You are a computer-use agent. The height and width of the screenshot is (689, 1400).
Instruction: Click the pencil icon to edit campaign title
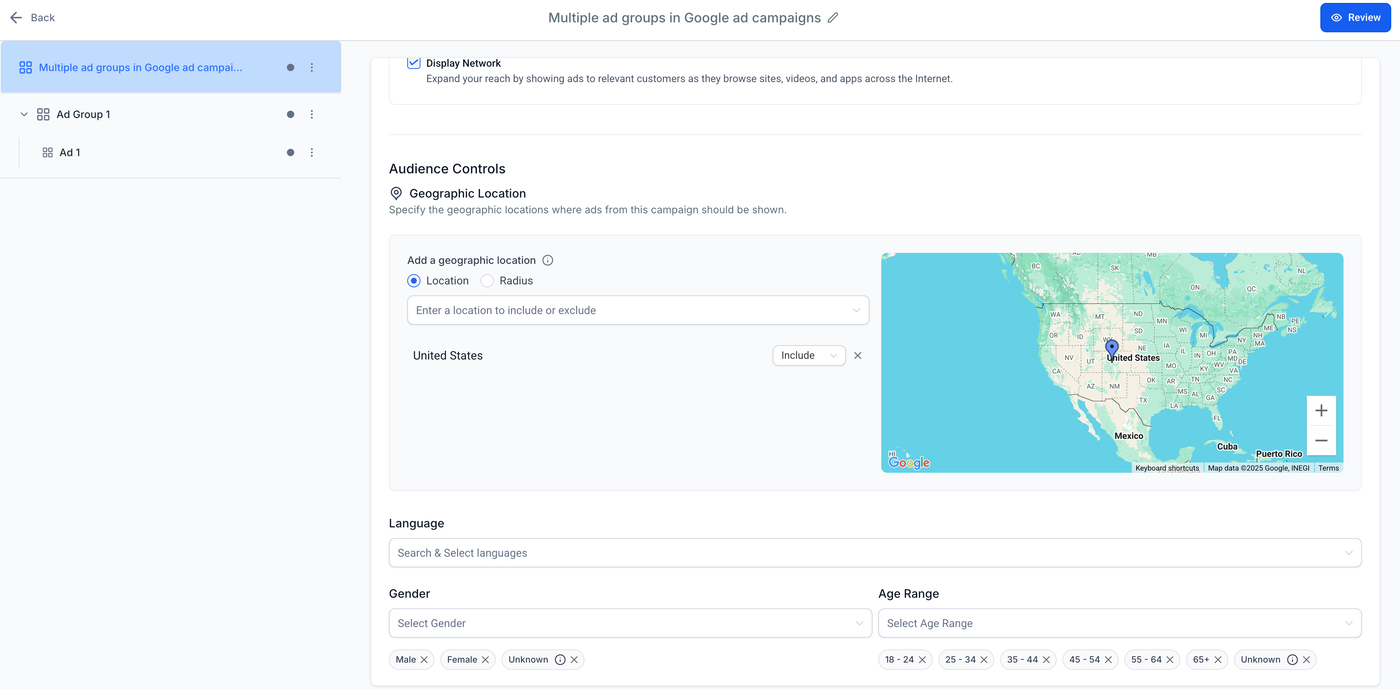coord(833,18)
